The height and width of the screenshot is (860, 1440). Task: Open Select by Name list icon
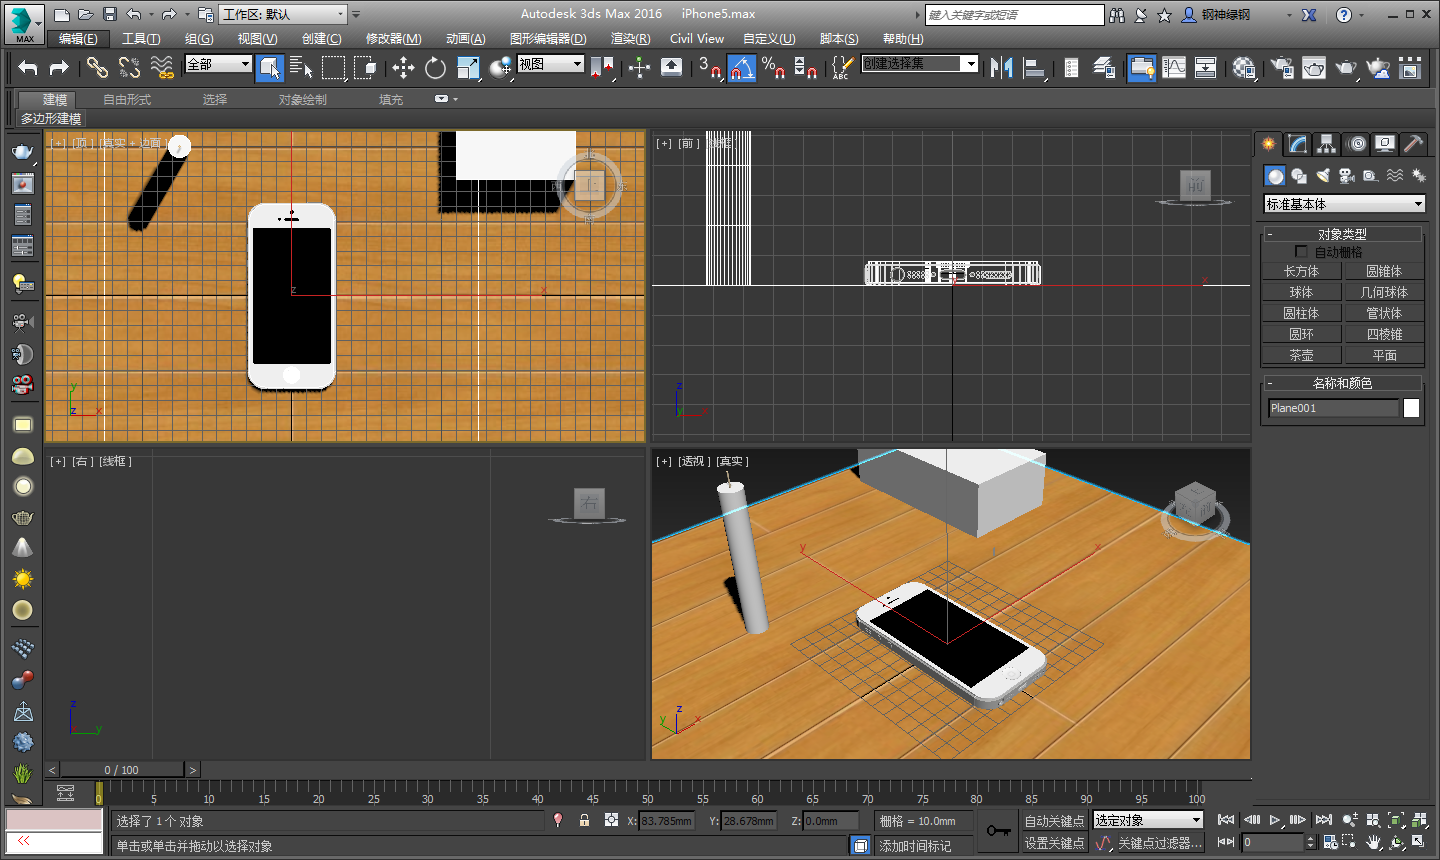[301, 67]
